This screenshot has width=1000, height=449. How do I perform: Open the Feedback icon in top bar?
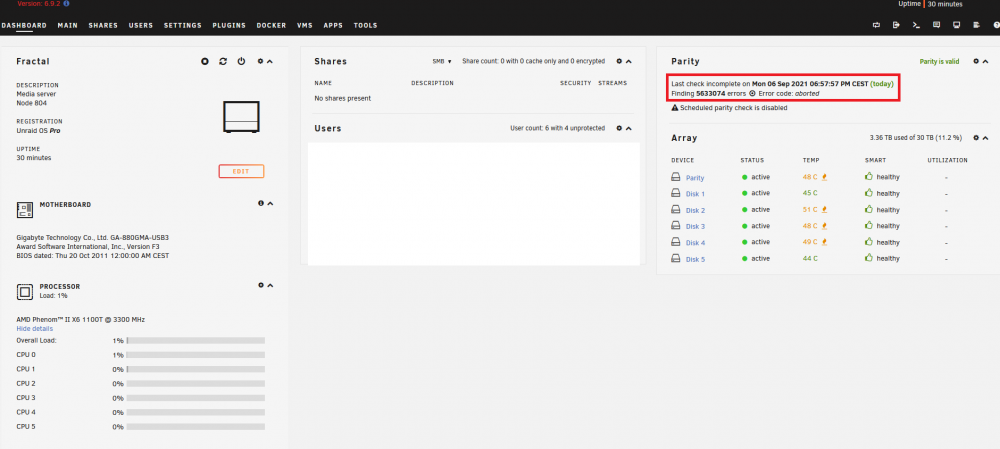(936, 26)
